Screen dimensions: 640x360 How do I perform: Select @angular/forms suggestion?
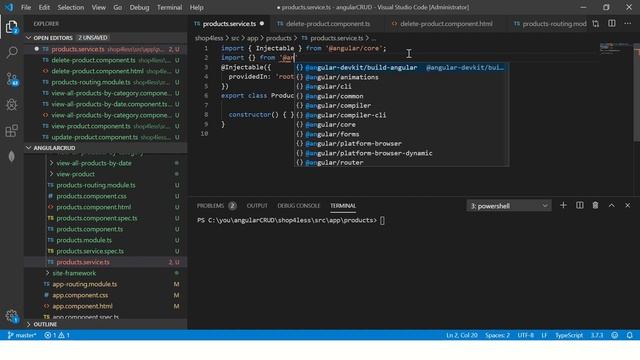(x=402, y=134)
